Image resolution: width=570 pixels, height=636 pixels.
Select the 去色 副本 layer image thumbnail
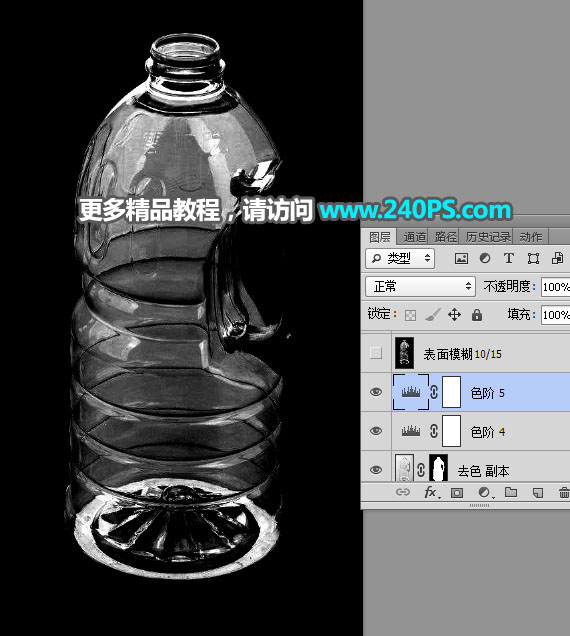[x=404, y=468]
